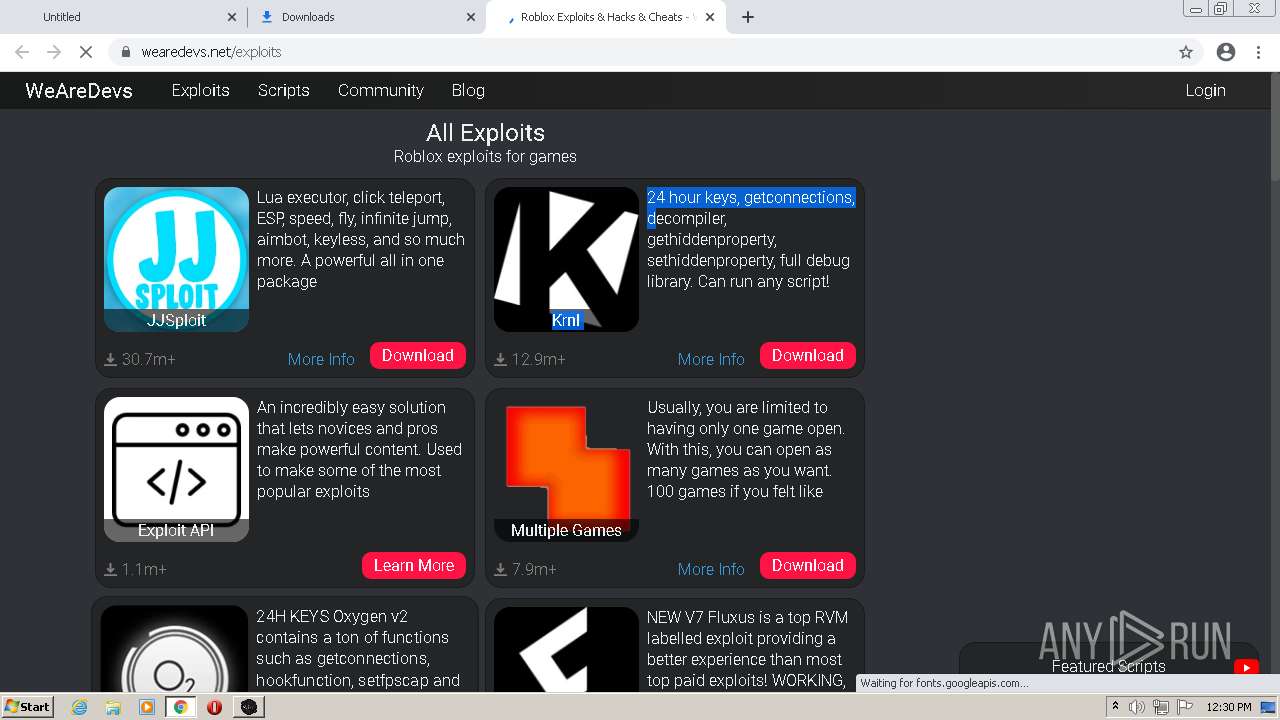The height and width of the screenshot is (720, 1280).
Task: Open a new browser tab
Action: [x=748, y=17]
